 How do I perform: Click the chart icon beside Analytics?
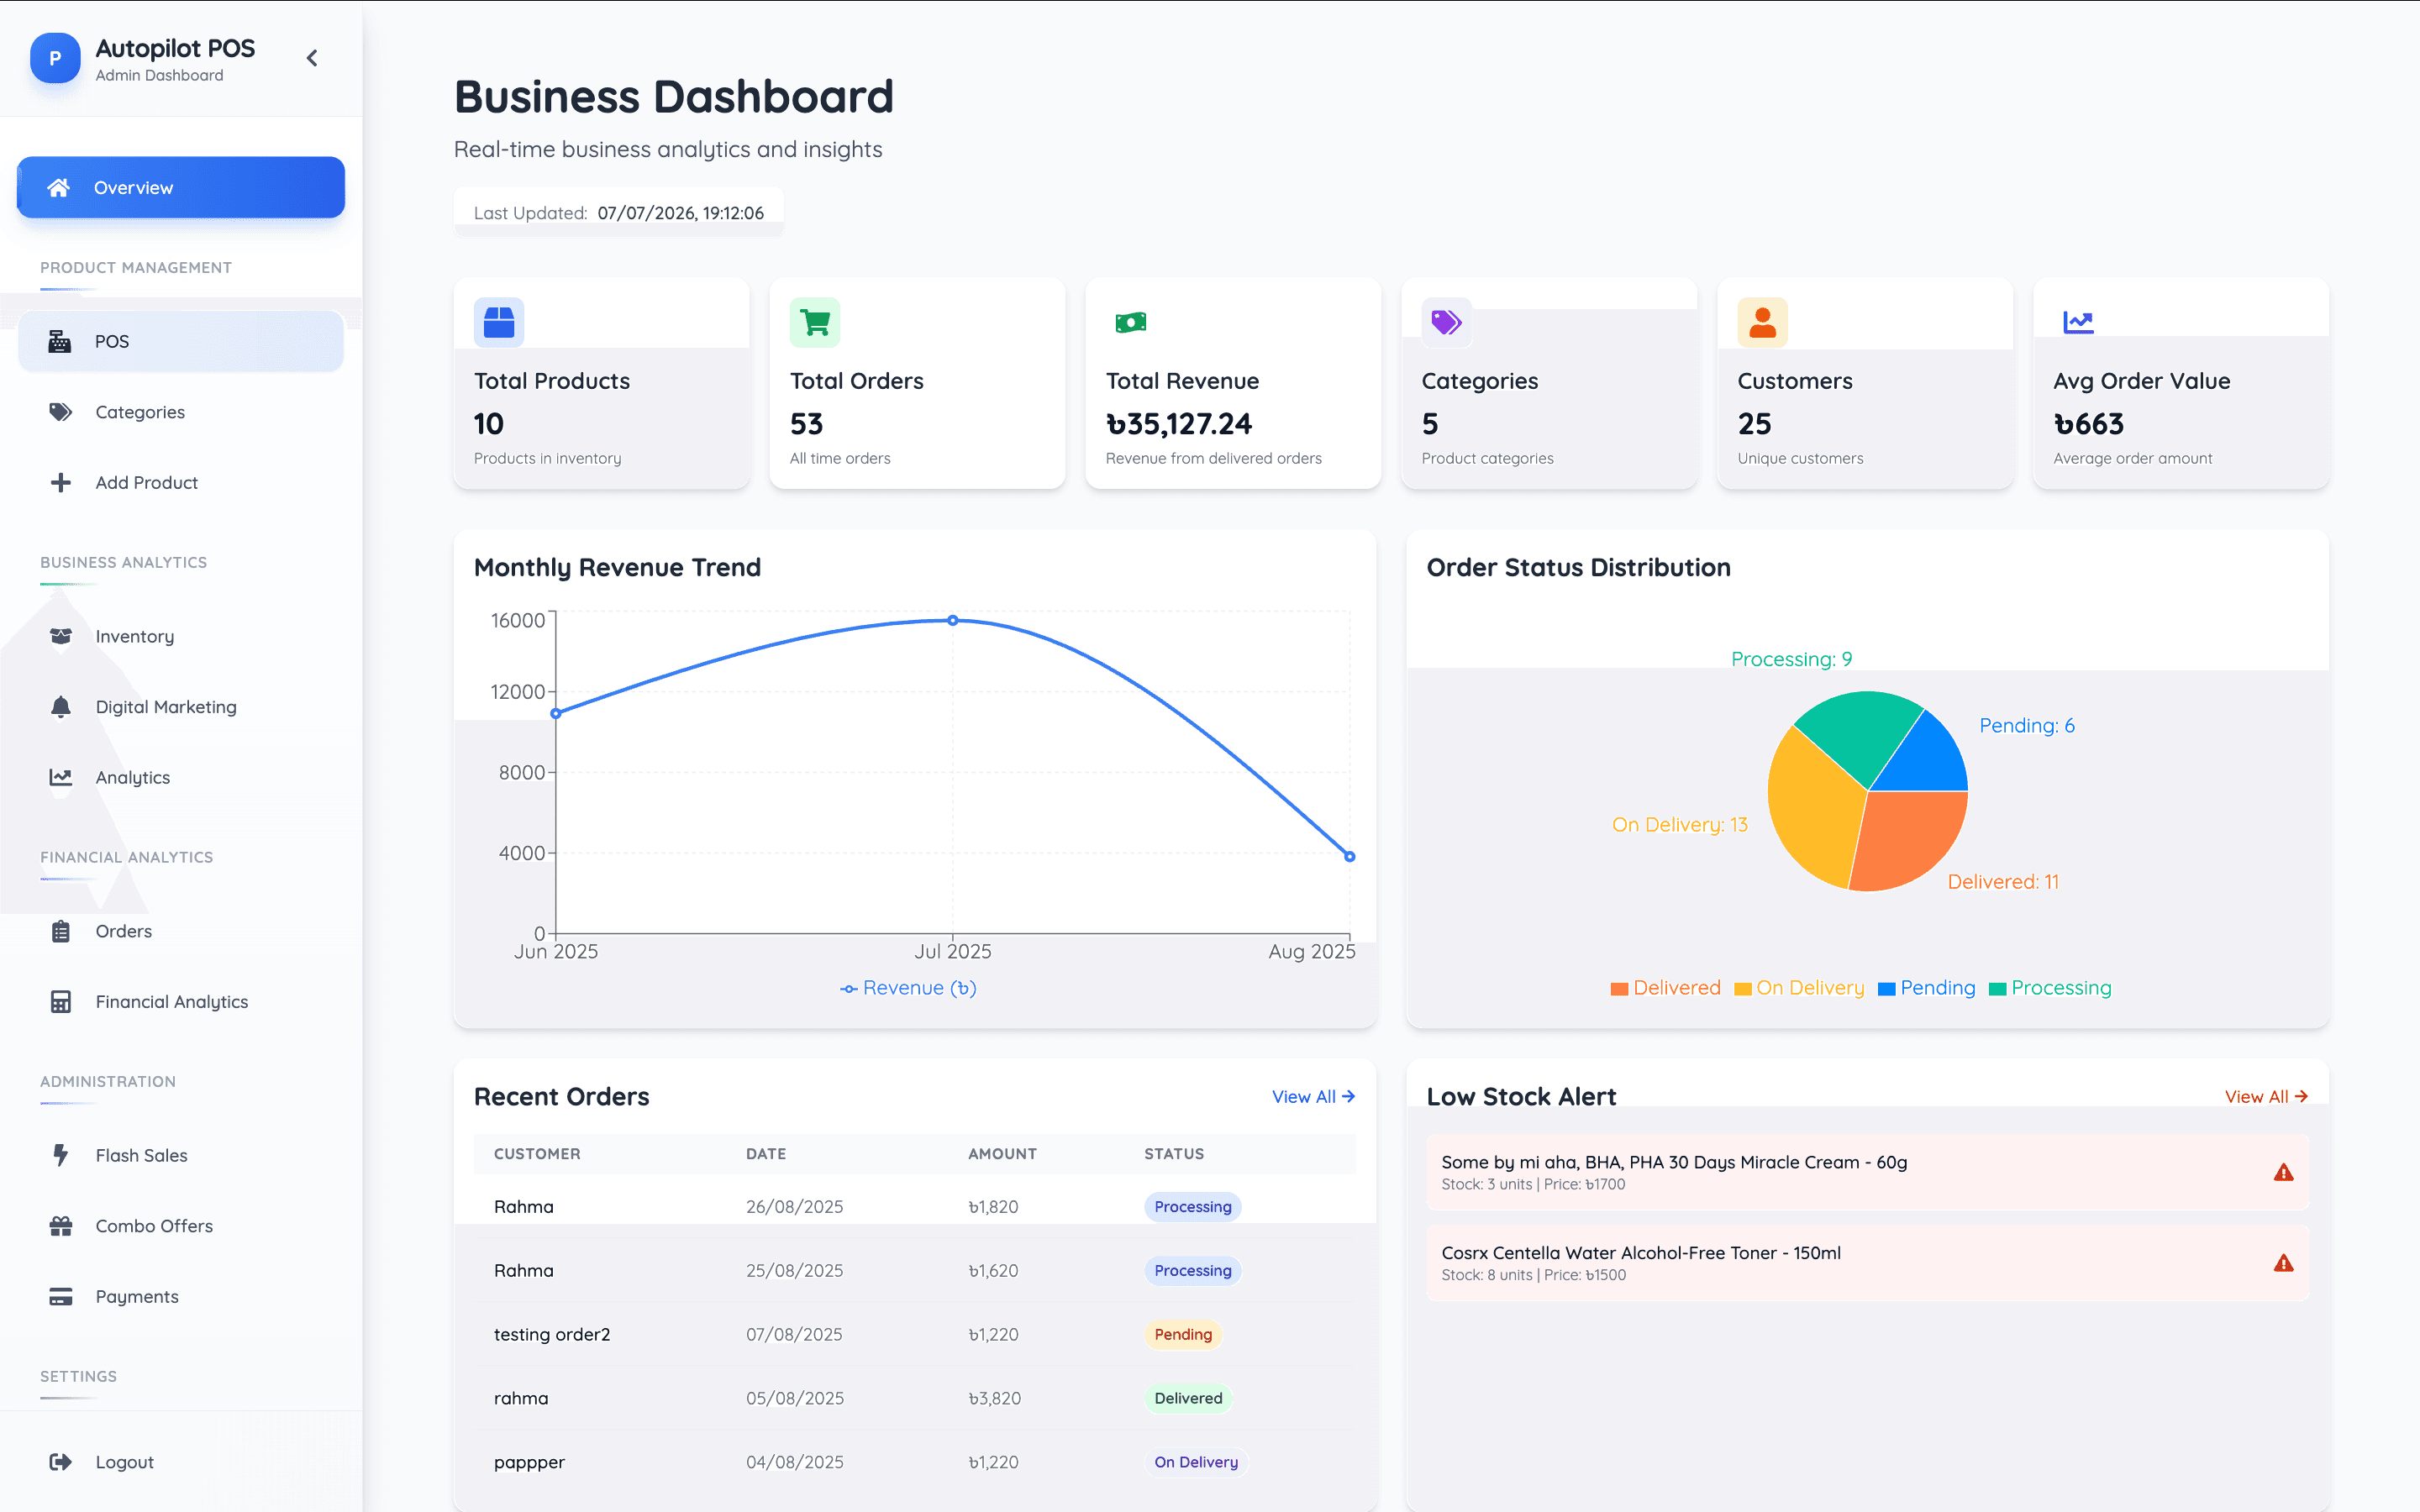61,777
